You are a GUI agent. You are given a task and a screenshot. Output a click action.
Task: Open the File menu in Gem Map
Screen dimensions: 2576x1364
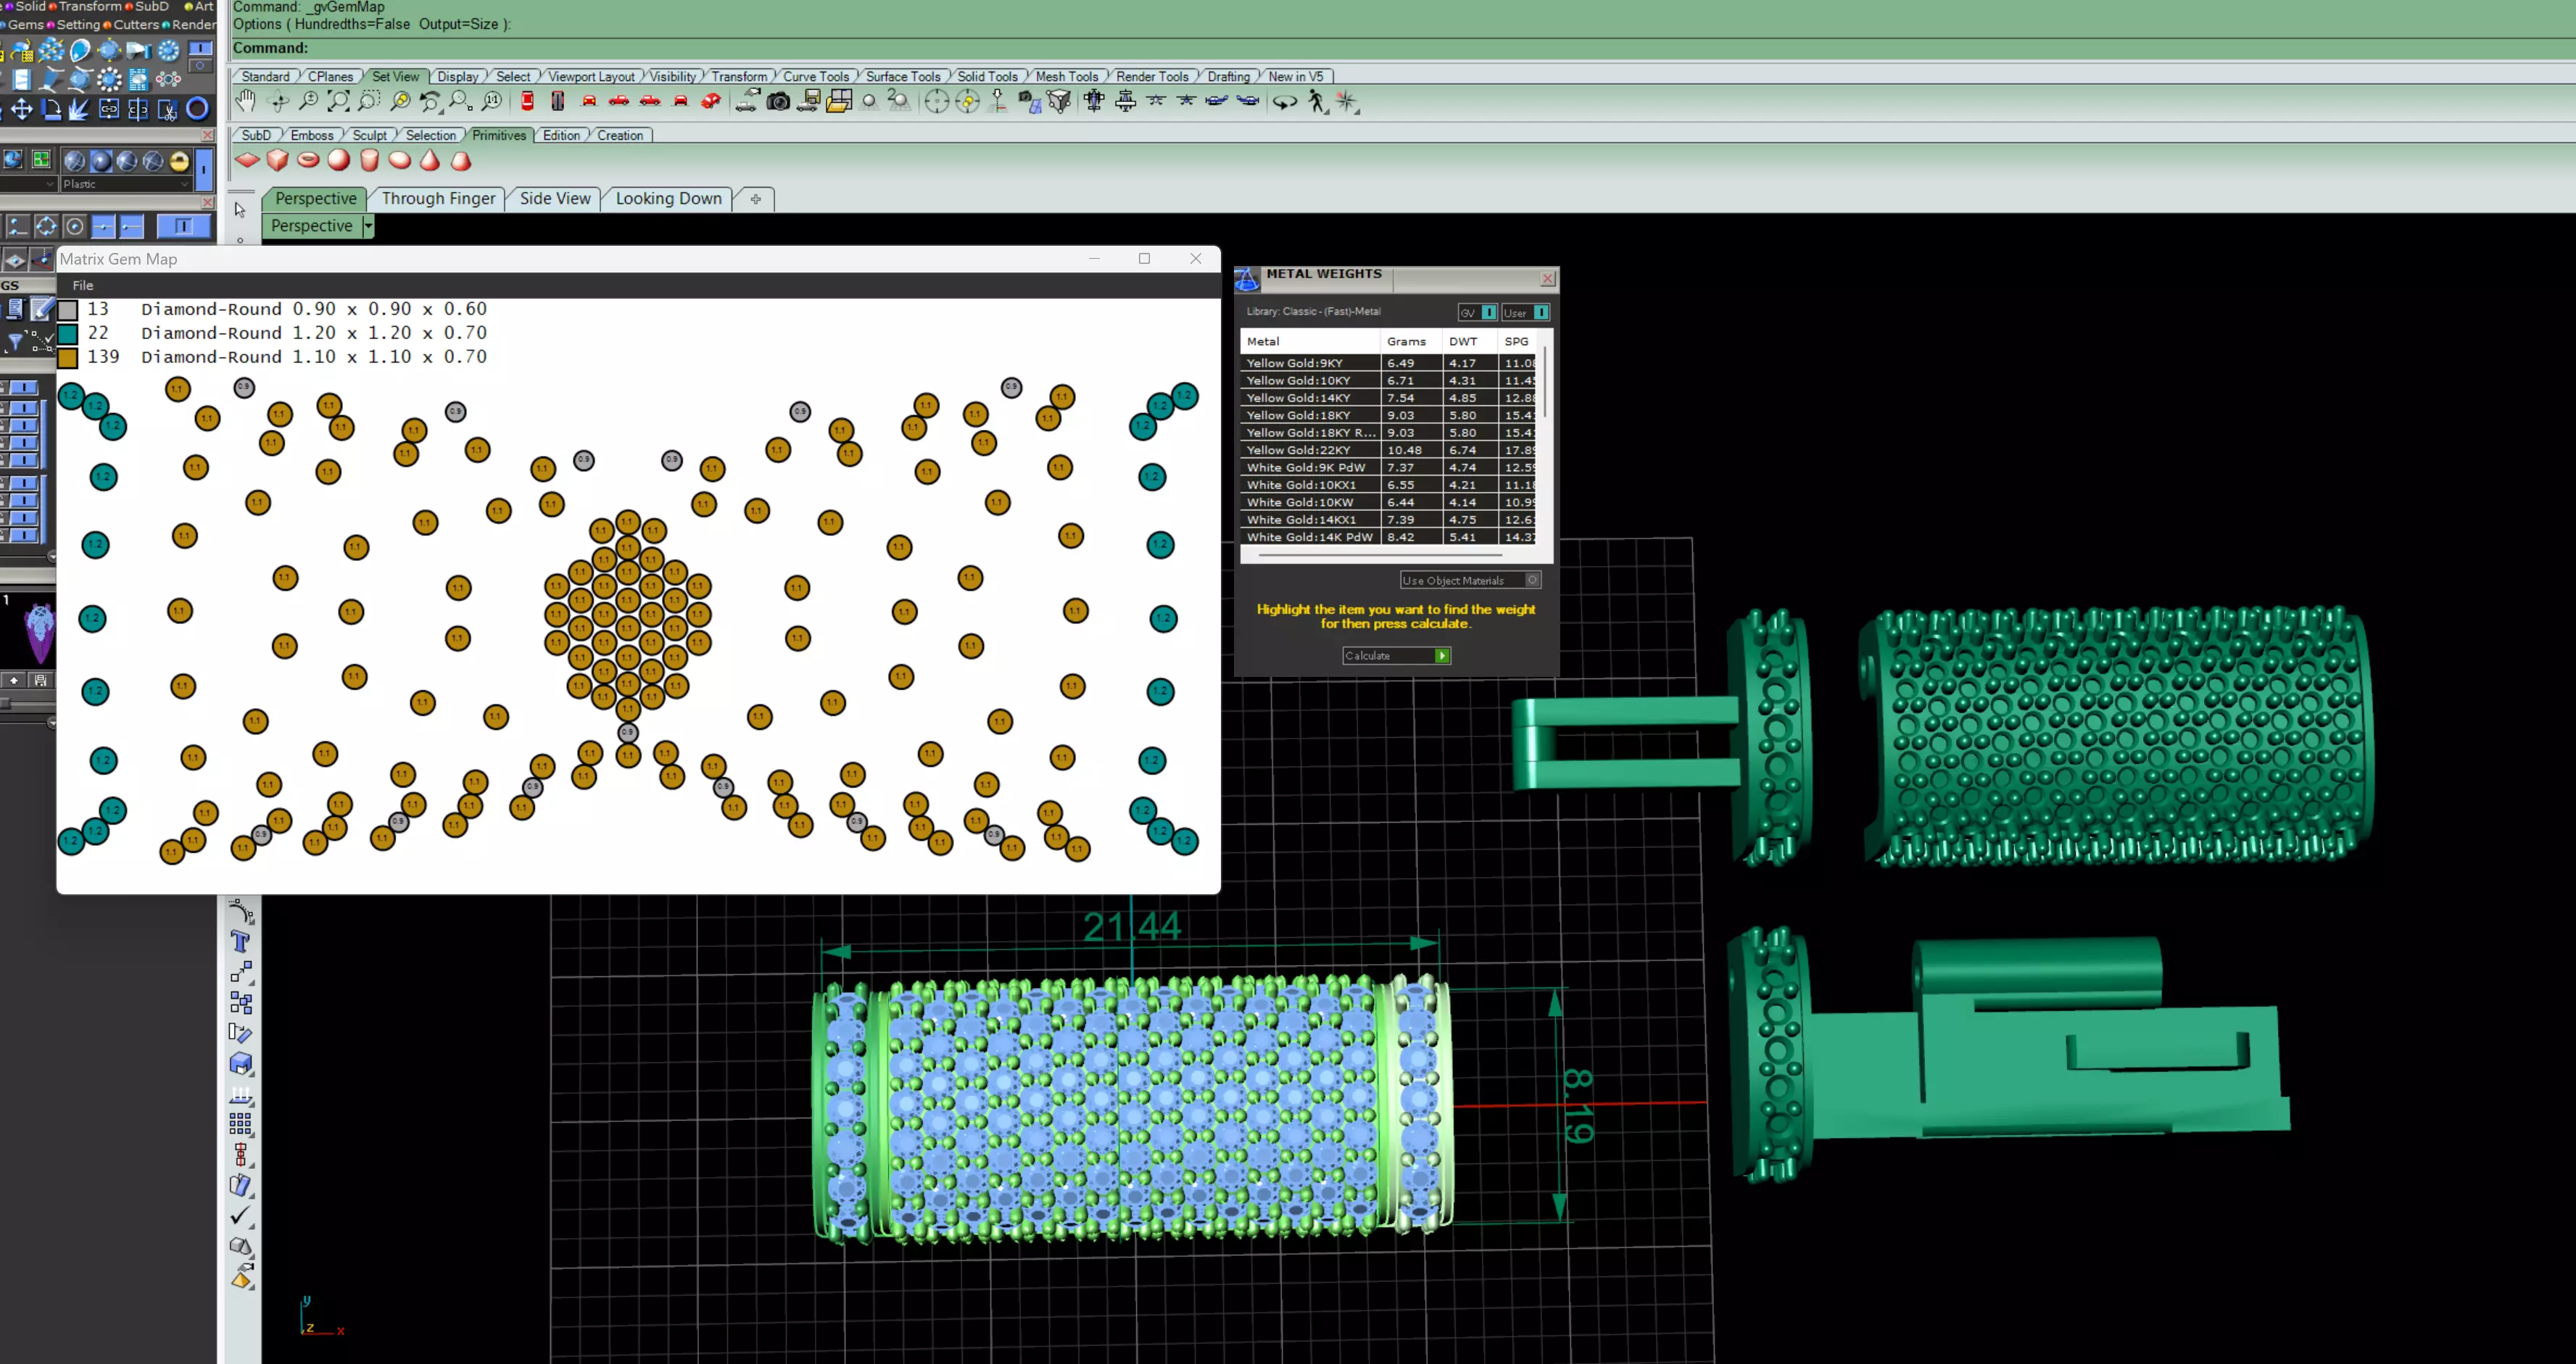(x=83, y=285)
